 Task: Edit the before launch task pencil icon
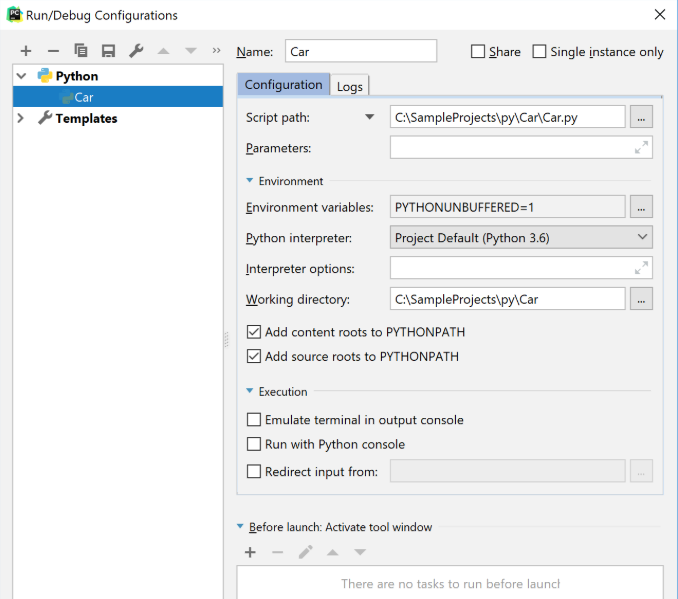(x=305, y=552)
